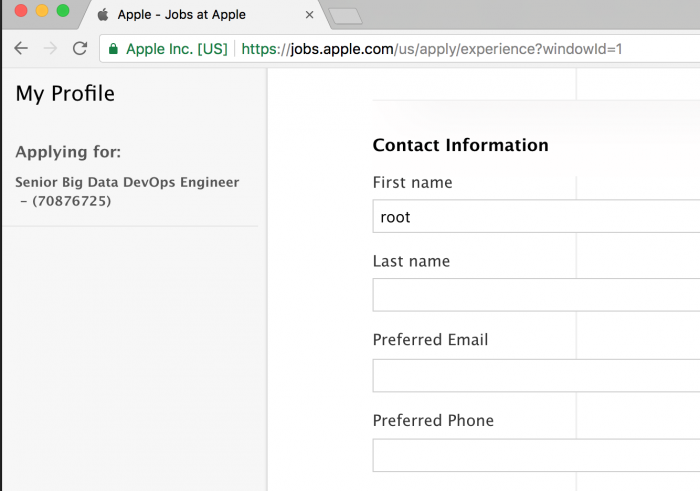Screen dimensions: 700x491
Task: Open a new browser tab
Action: [345, 16]
